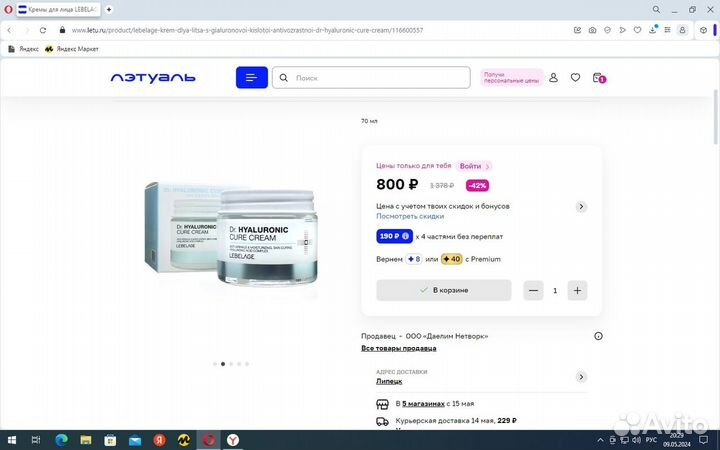The width and height of the screenshot is (720, 450).
Task: Open Yandex browser red Я taskbar icon
Action: pyautogui.click(x=159, y=440)
